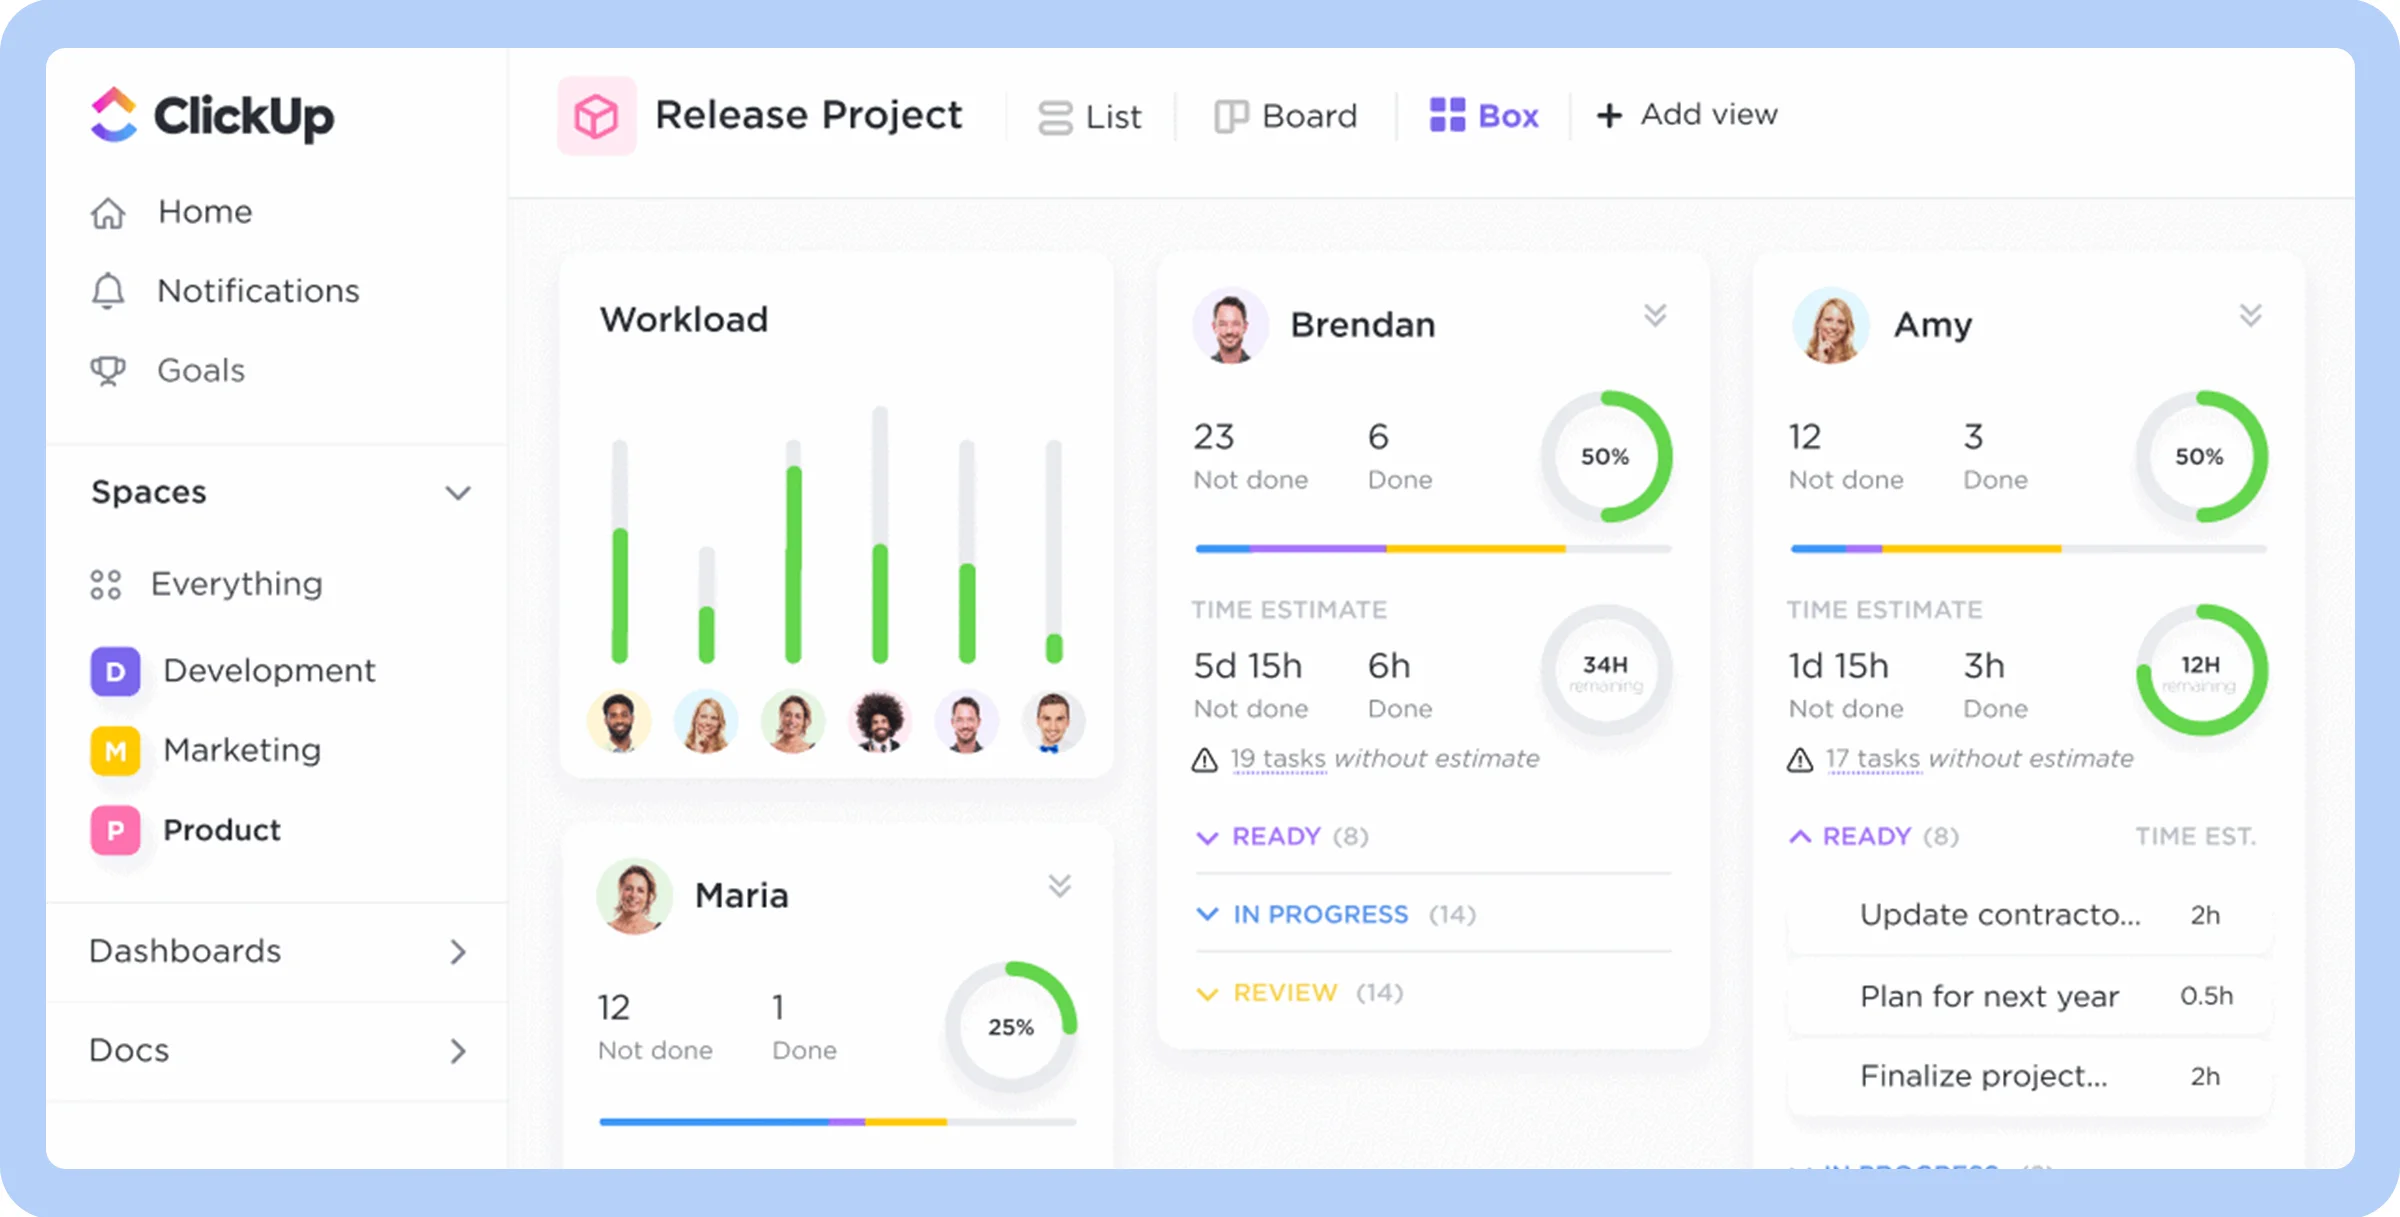This screenshot has width=2400, height=1217.
Task: Open Notifications from the sidebar
Action: [x=257, y=290]
